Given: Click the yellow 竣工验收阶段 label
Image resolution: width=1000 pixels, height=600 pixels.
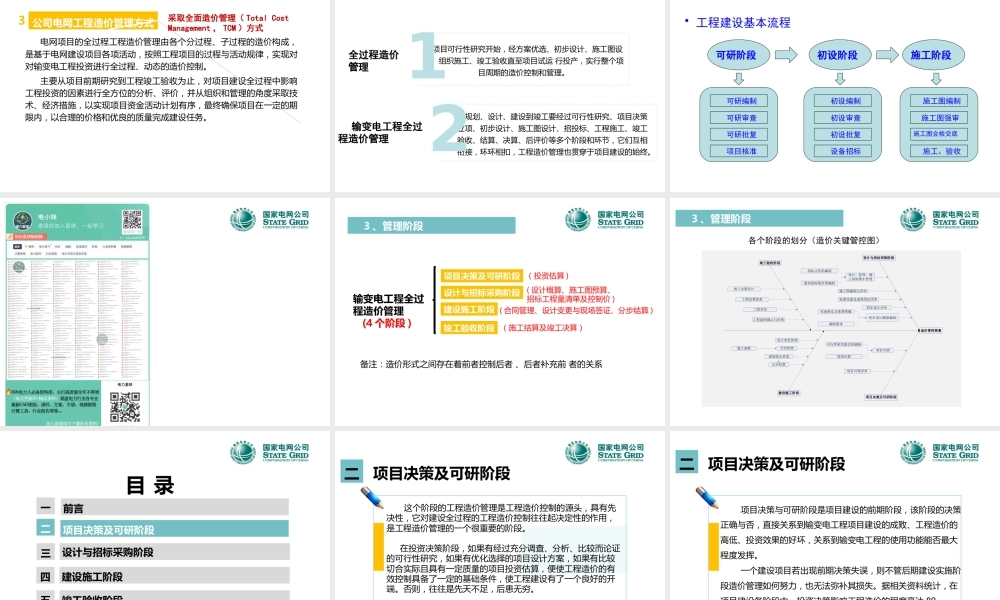Looking at the screenshot, I should coord(469,326).
